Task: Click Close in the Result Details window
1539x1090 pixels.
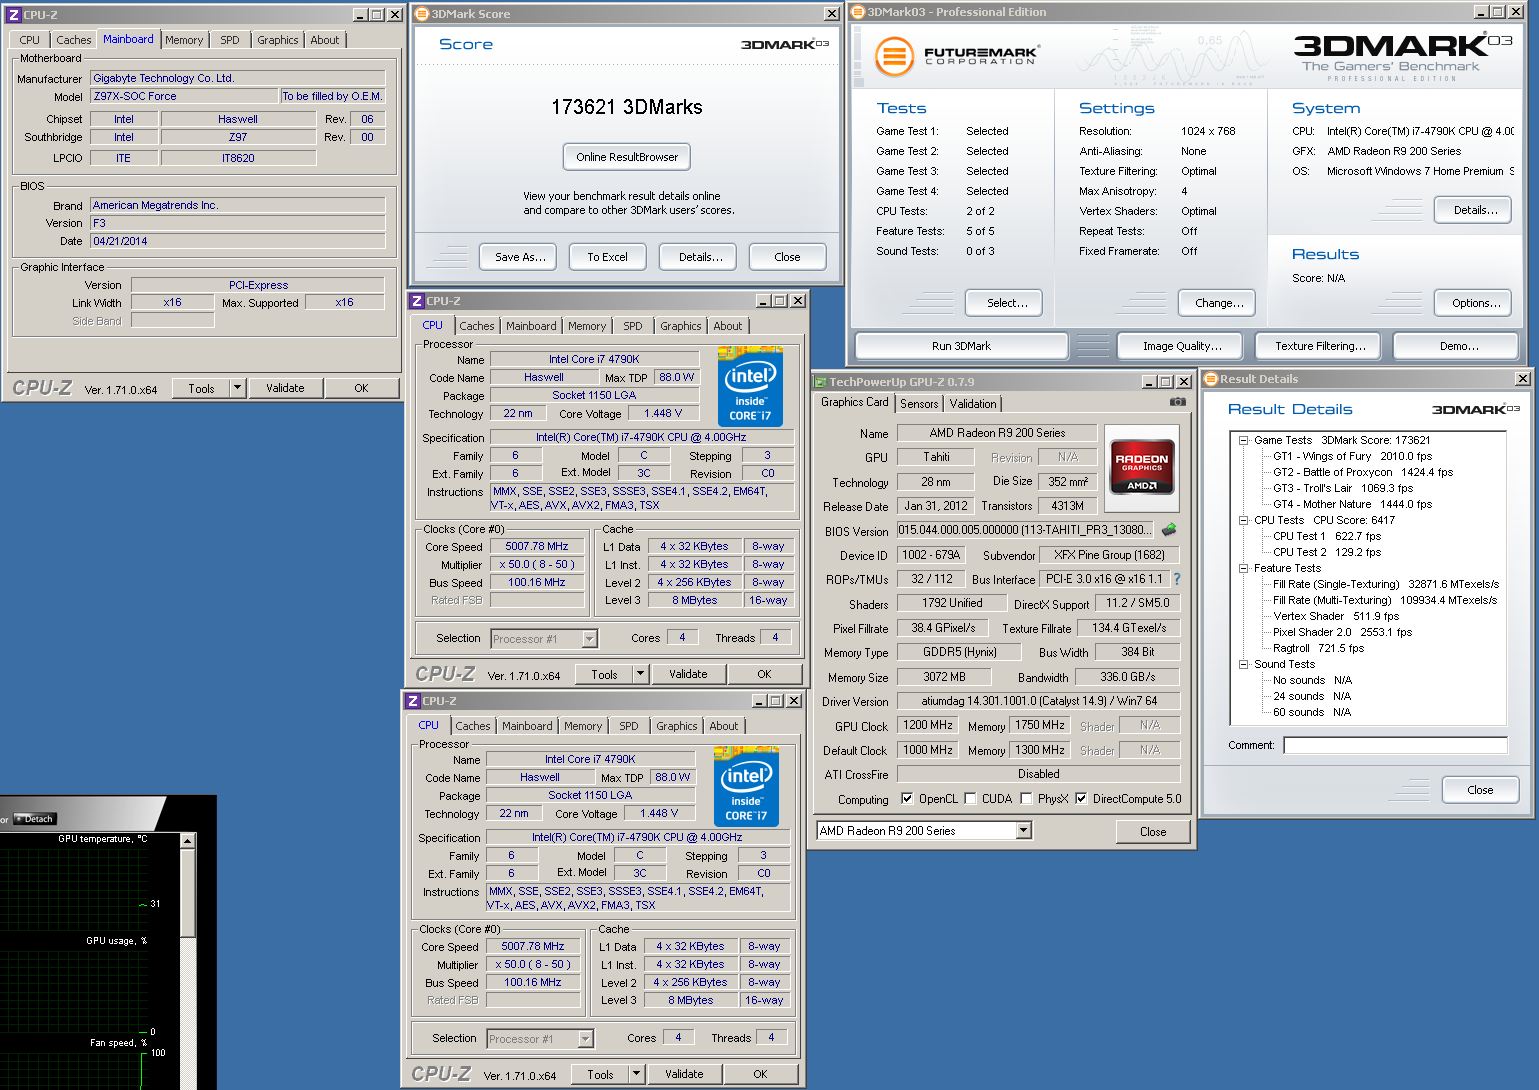Action: 1480,790
